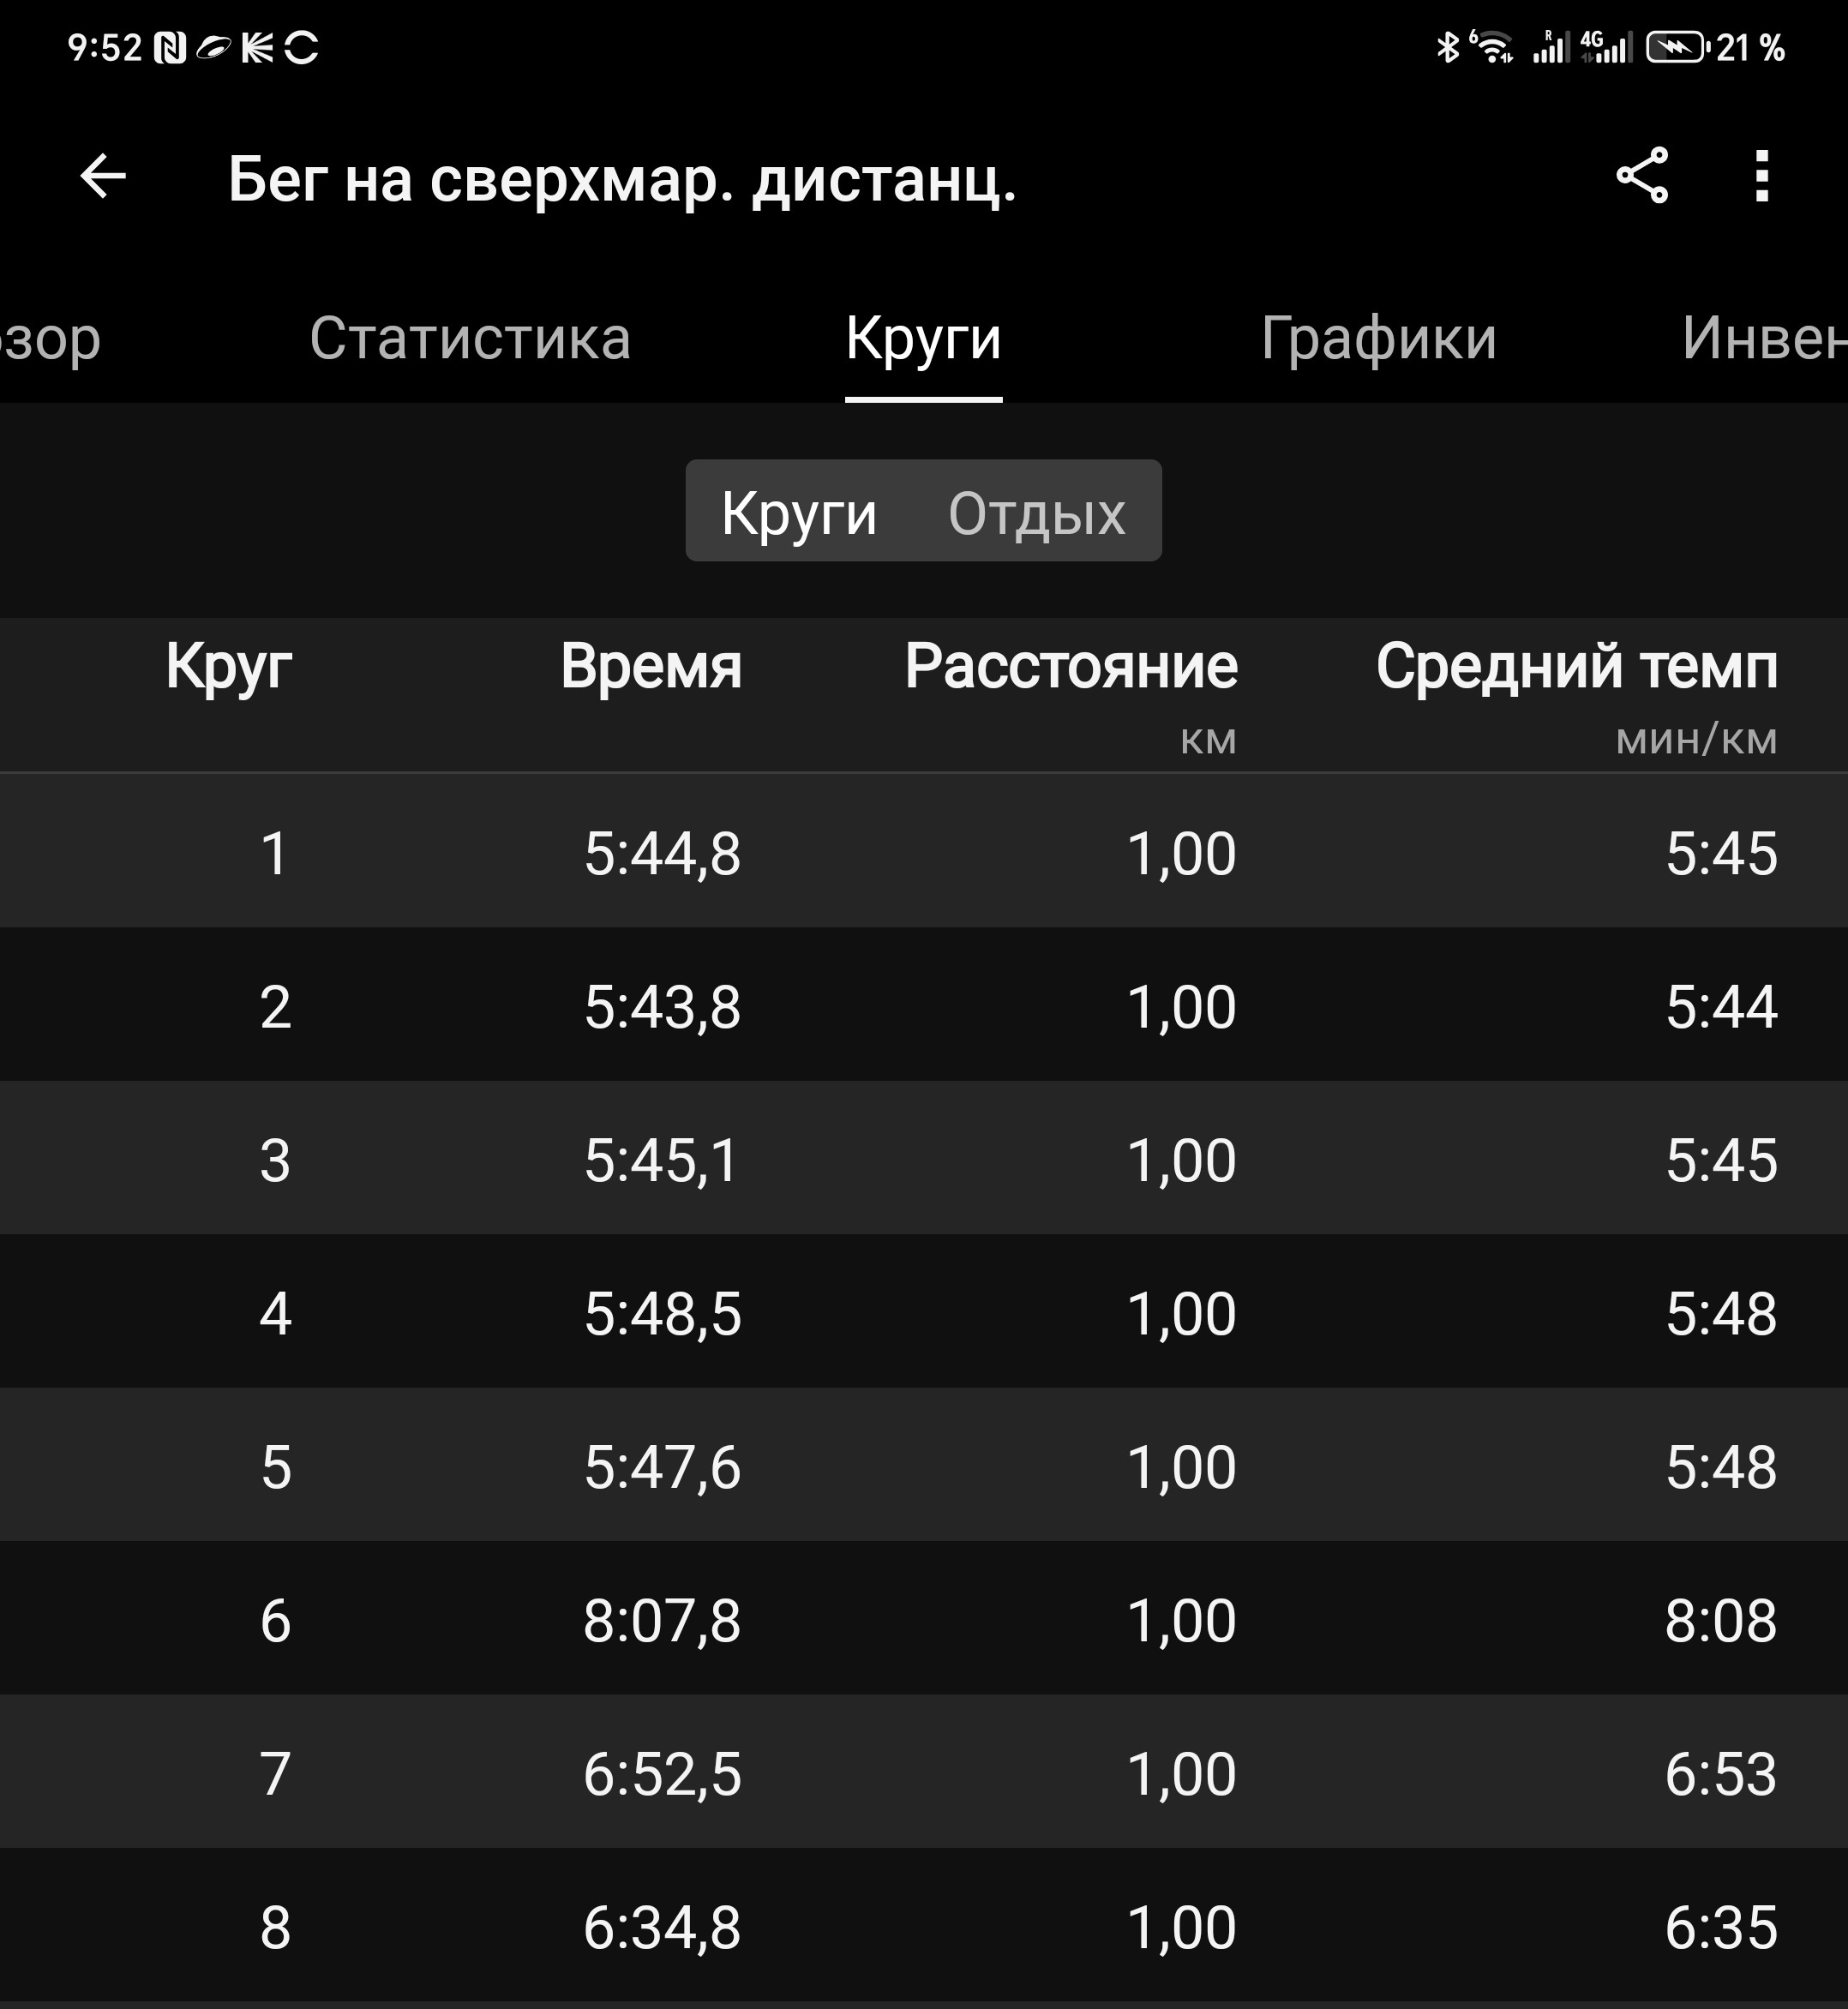Image resolution: width=1848 pixels, height=2009 pixels.
Task: Switch segment to Отдых
Action: [x=1037, y=513]
